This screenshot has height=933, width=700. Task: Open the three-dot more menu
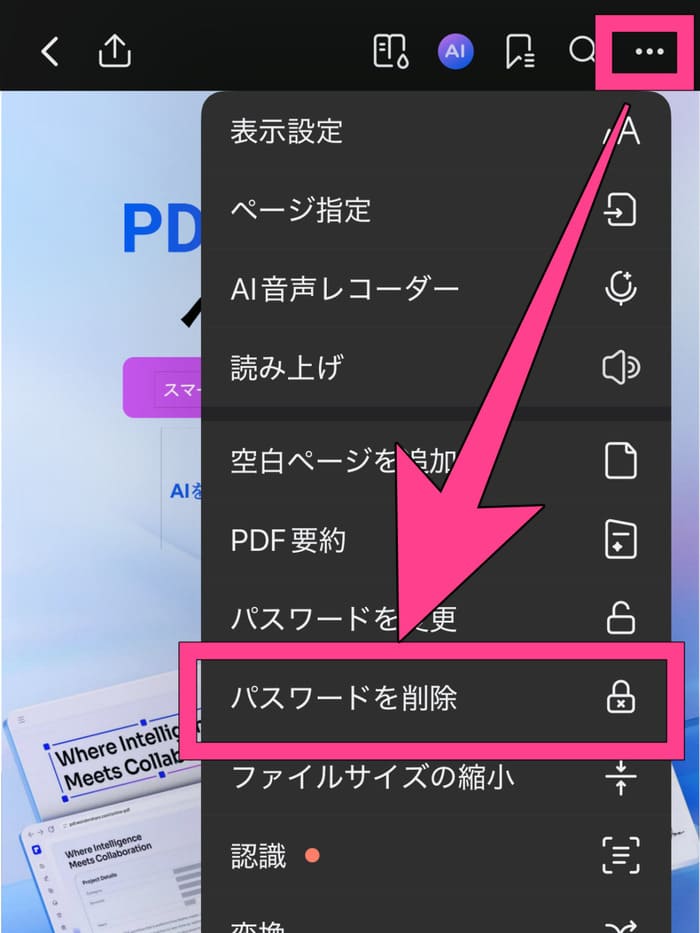(649, 51)
